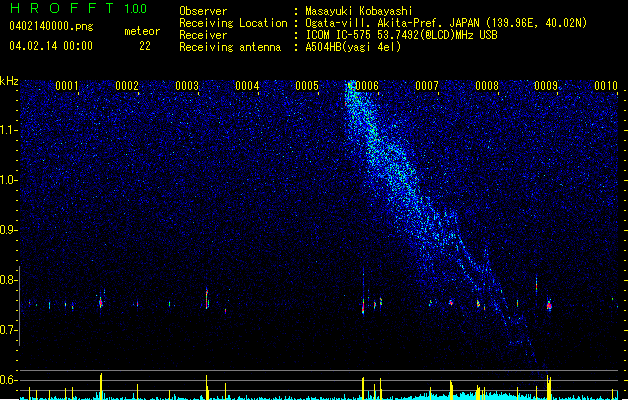Click the Receiver label

click(x=203, y=35)
